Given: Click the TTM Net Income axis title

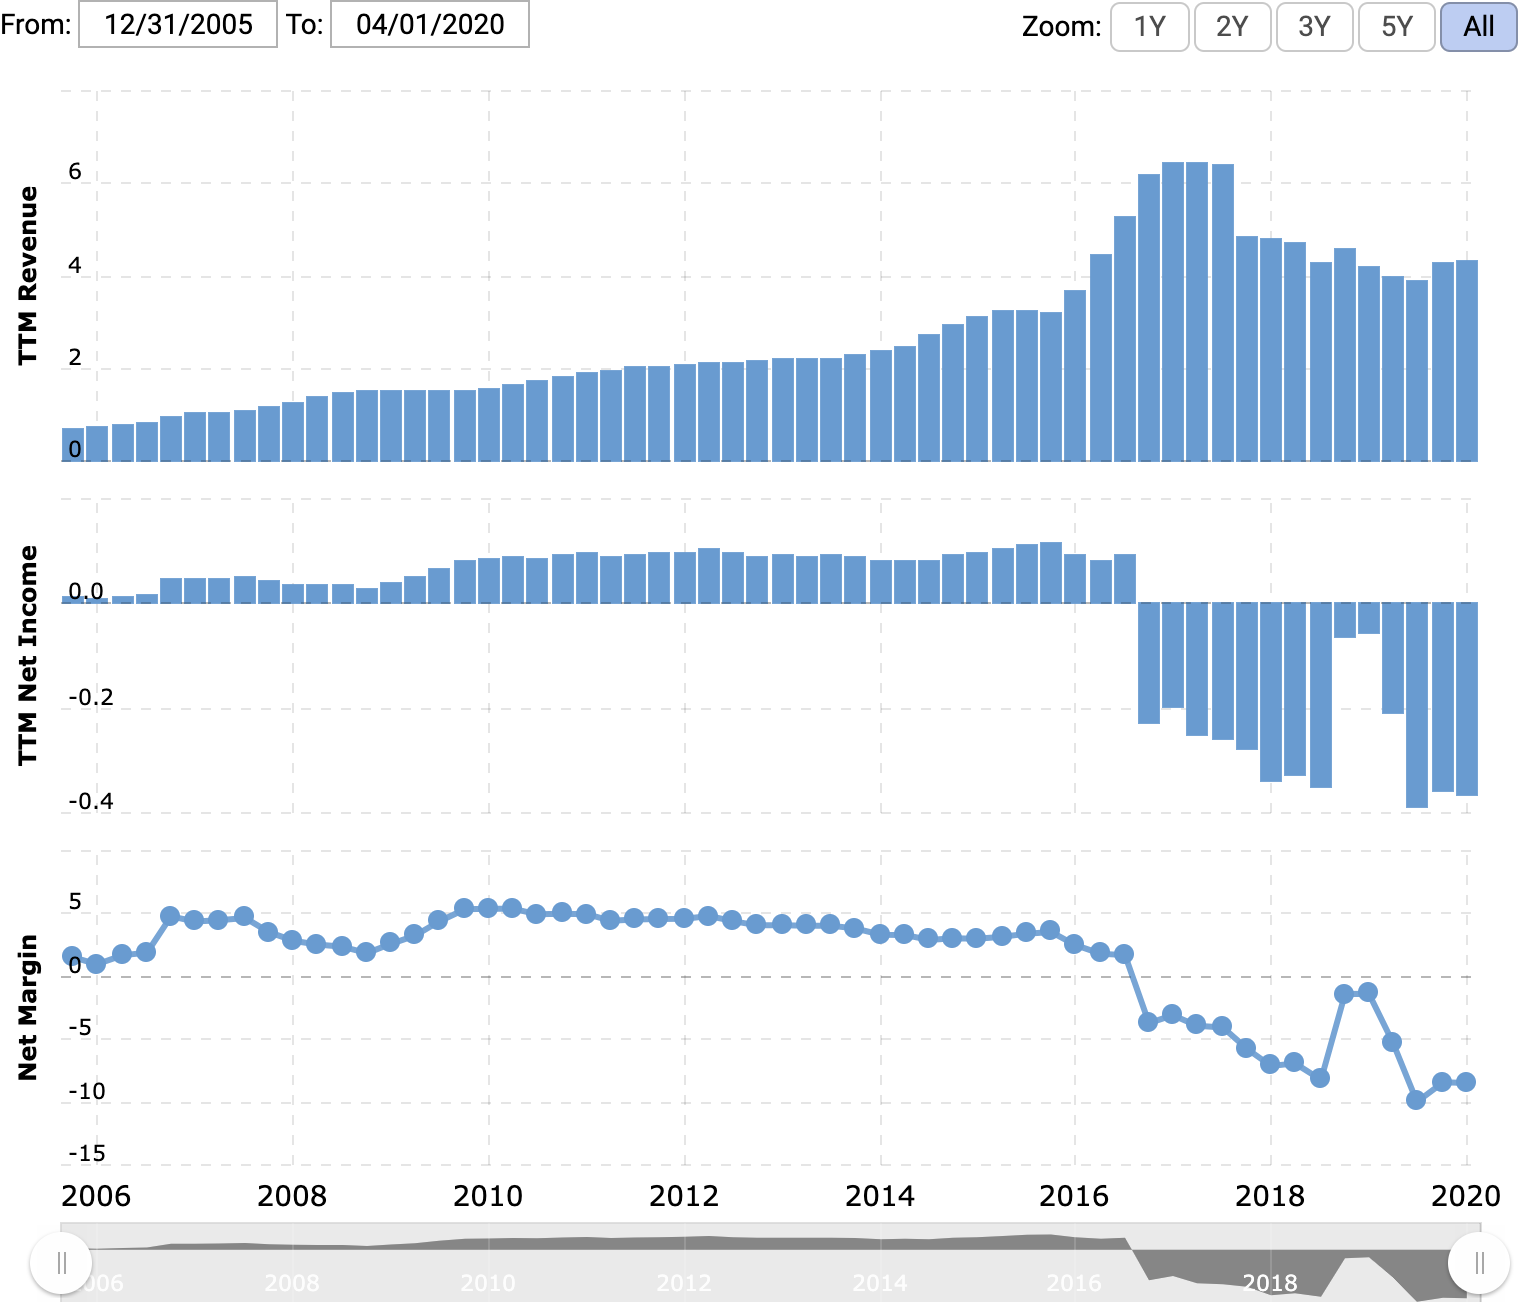Looking at the screenshot, I should [28, 655].
